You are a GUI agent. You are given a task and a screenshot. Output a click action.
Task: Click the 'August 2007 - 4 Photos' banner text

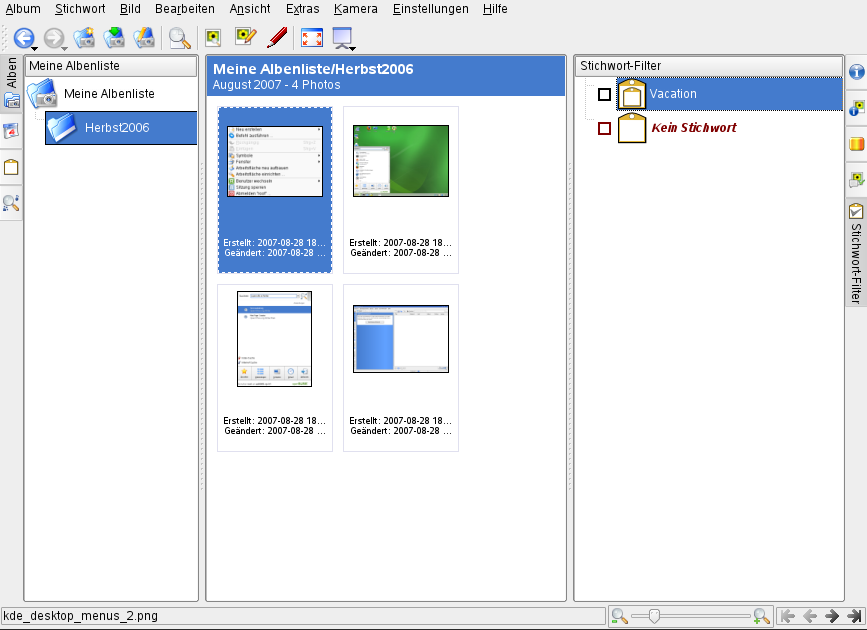coord(276,85)
